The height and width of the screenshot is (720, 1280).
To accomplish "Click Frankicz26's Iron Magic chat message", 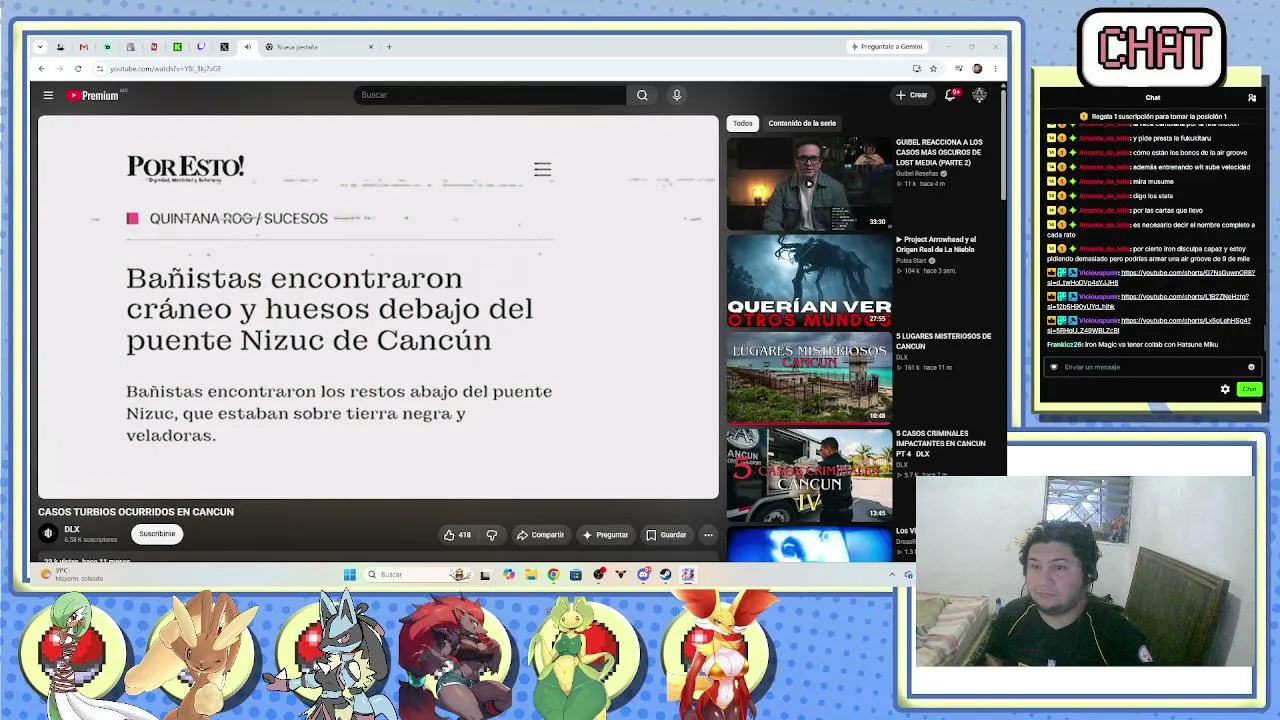I will (1132, 344).
